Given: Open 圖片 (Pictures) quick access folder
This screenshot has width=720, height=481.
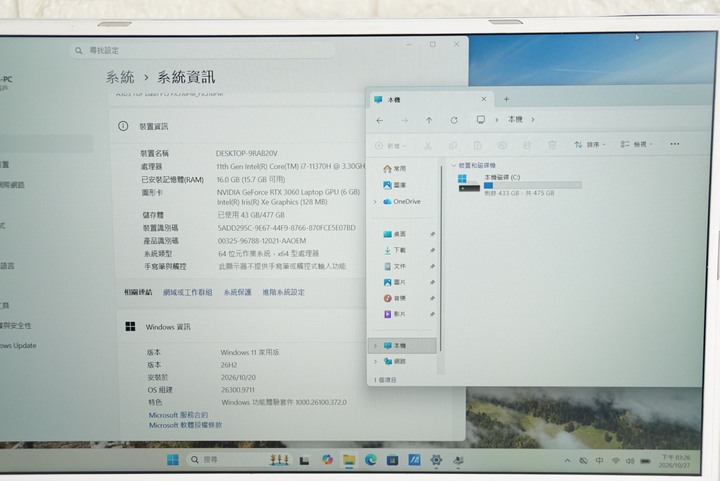Looking at the screenshot, I should pyautogui.click(x=394, y=282).
